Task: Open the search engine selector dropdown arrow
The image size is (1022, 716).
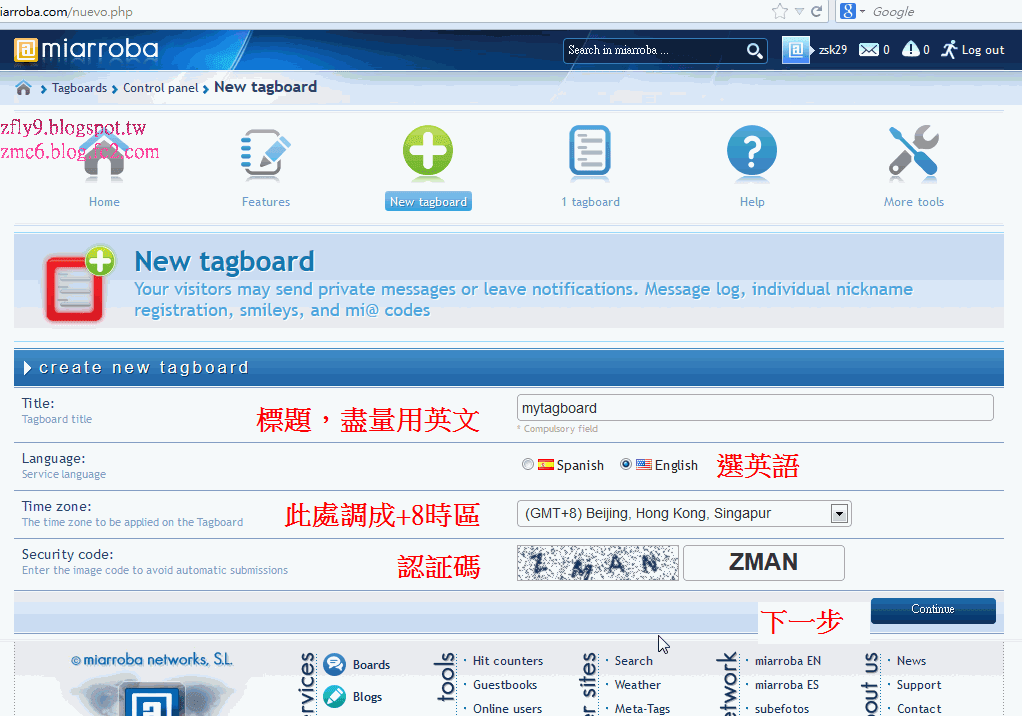Action: [862, 12]
